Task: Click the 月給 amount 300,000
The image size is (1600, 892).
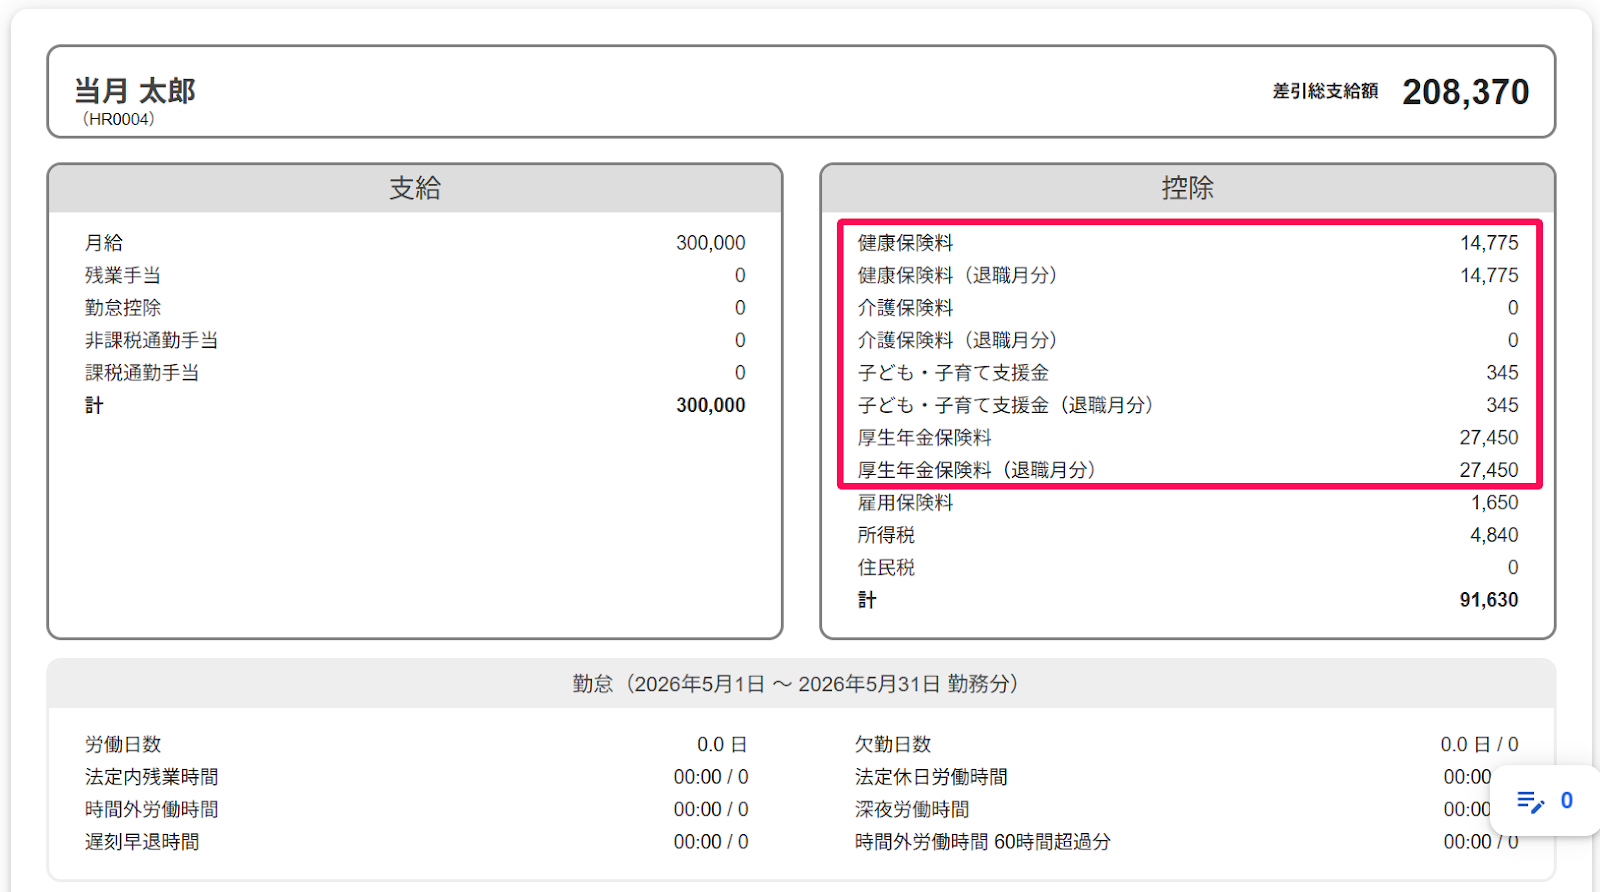Action: click(710, 243)
